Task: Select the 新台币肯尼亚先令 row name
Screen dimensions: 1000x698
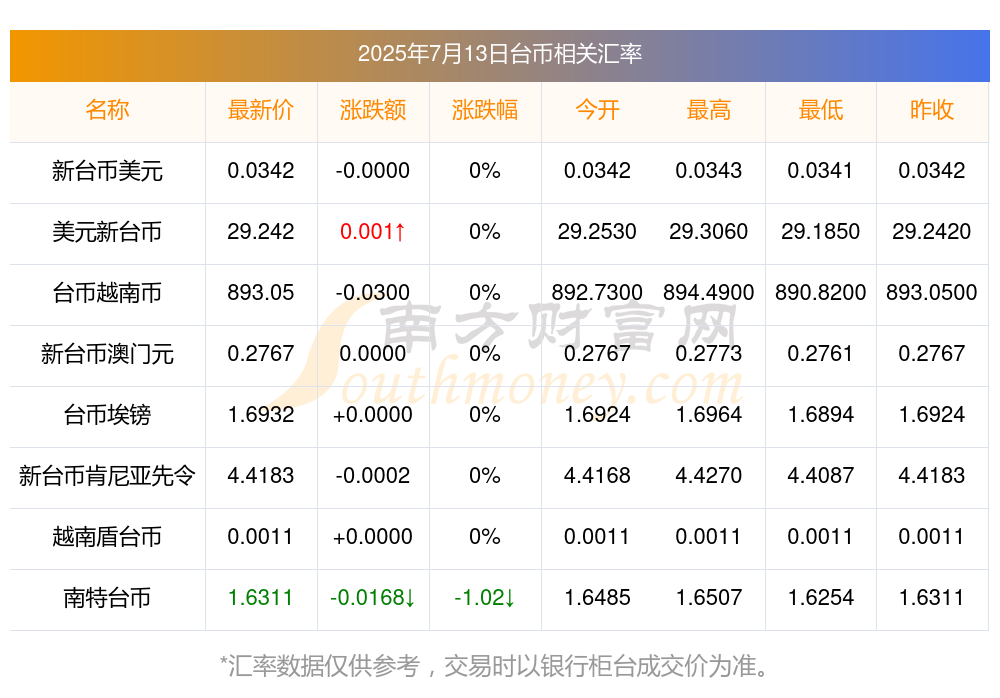Action: point(107,475)
